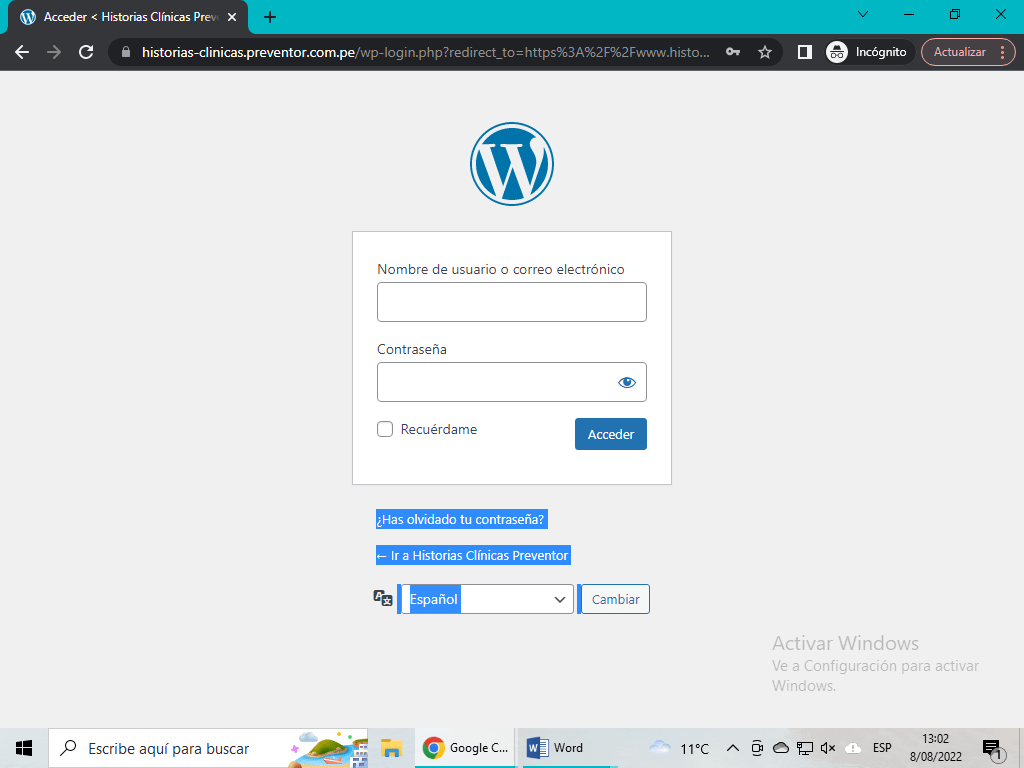Screen dimensions: 1024x768
Task: Click the browser forward arrow
Action: (x=54, y=52)
